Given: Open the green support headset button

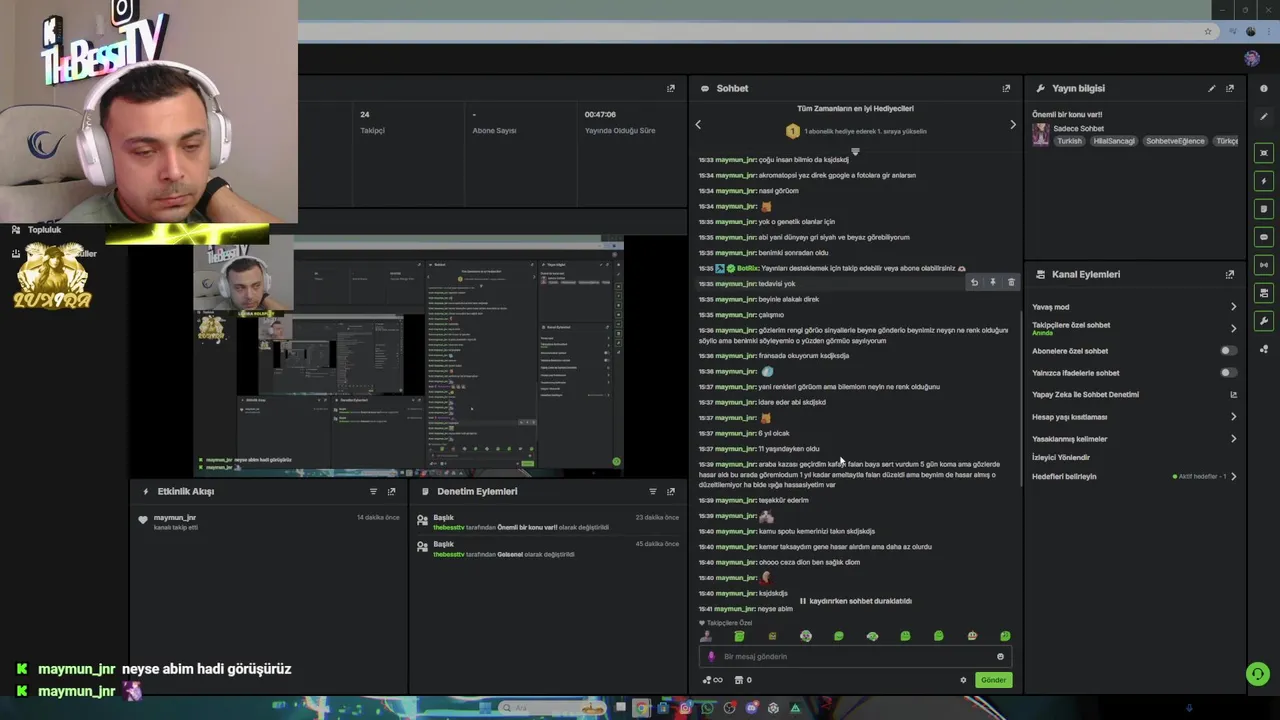Looking at the screenshot, I should (1258, 674).
